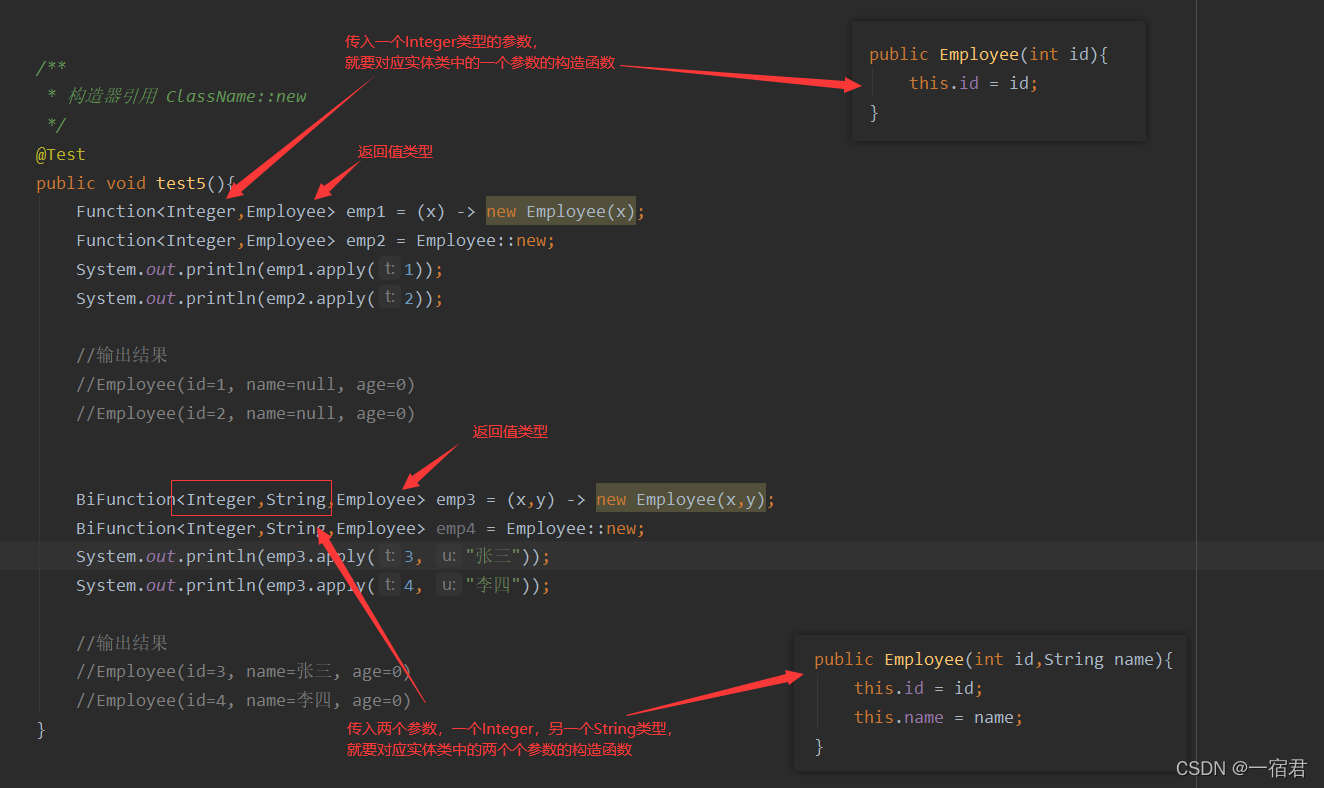Click the closing brace of the test5 method

pyautogui.click(x=41, y=729)
